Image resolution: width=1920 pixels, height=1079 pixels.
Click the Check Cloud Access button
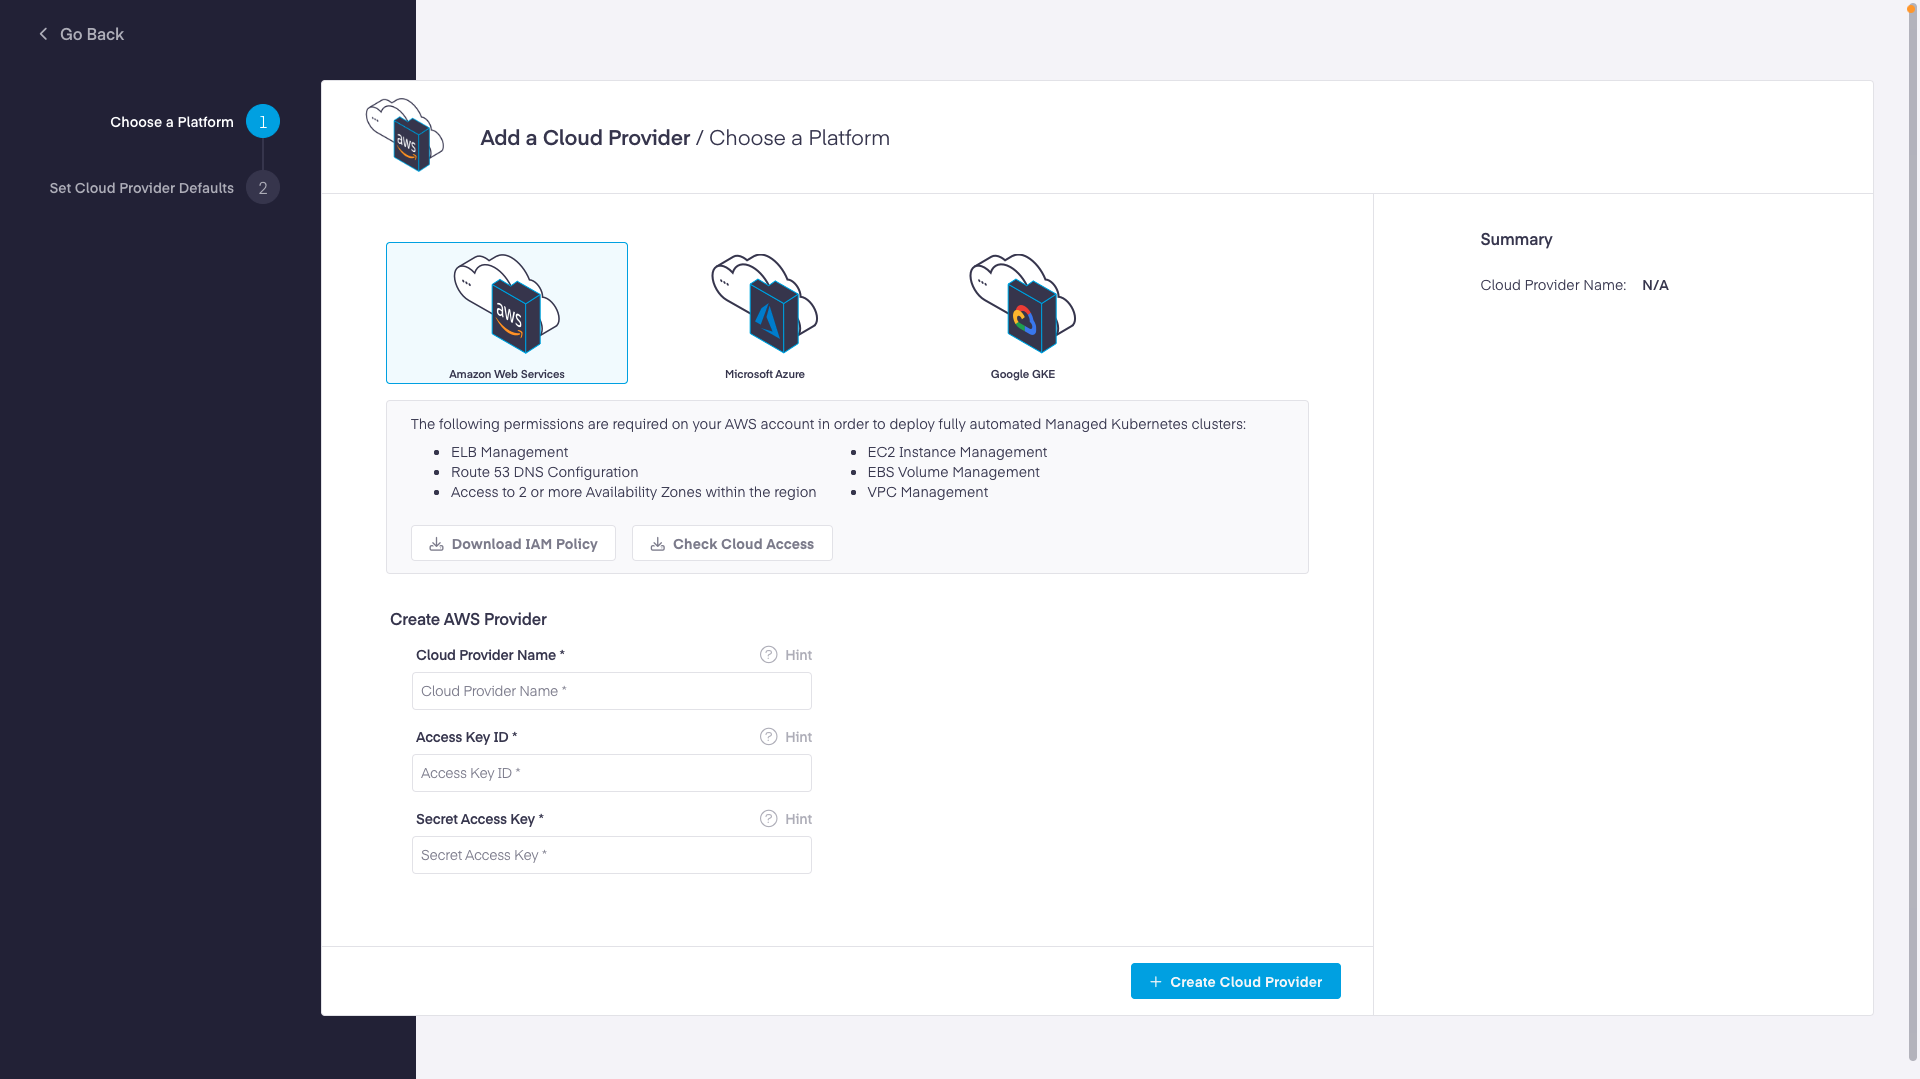tap(732, 543)
